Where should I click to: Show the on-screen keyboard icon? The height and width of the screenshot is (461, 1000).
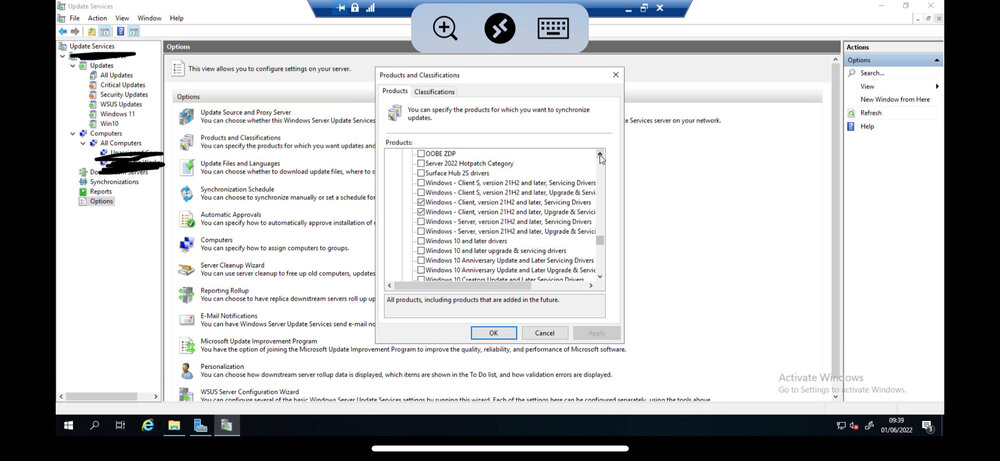point(553,28)
